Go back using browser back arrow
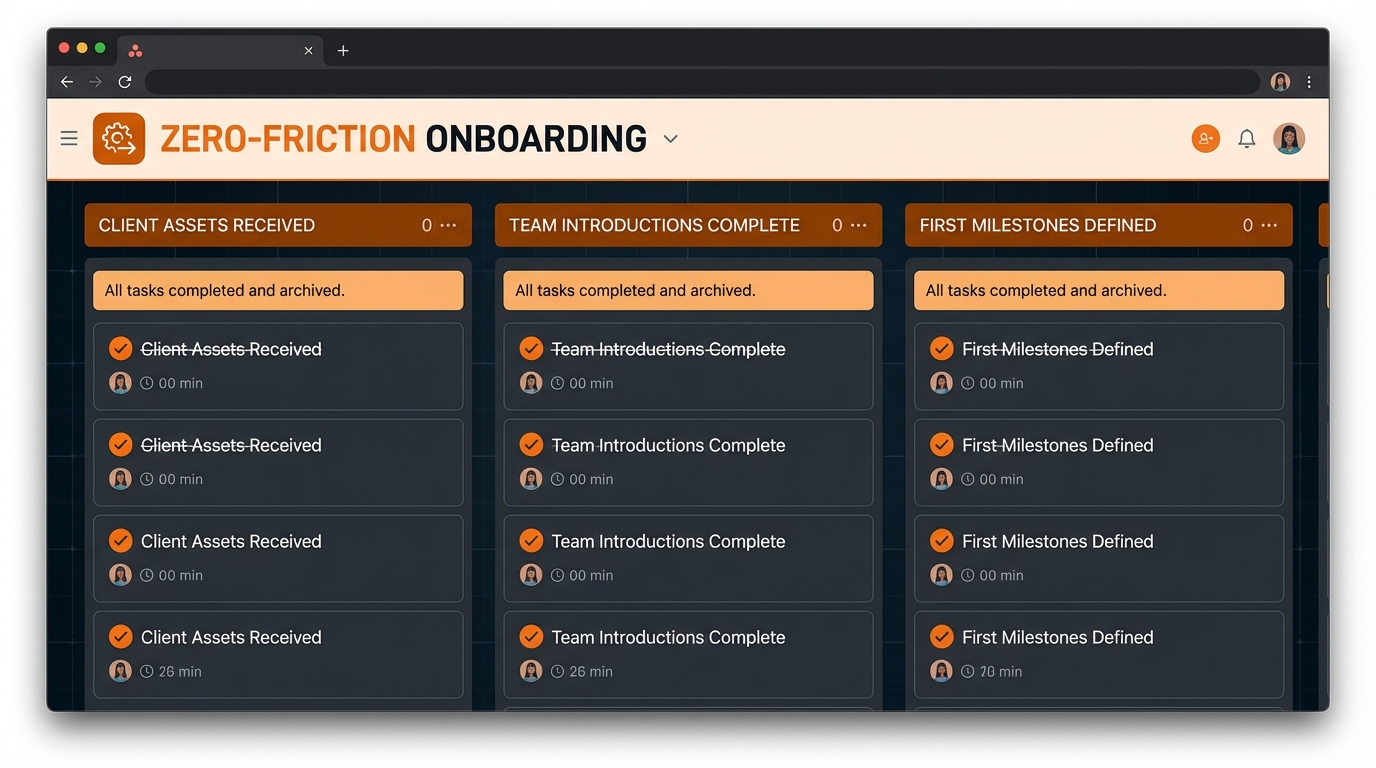 coord(67,82)
